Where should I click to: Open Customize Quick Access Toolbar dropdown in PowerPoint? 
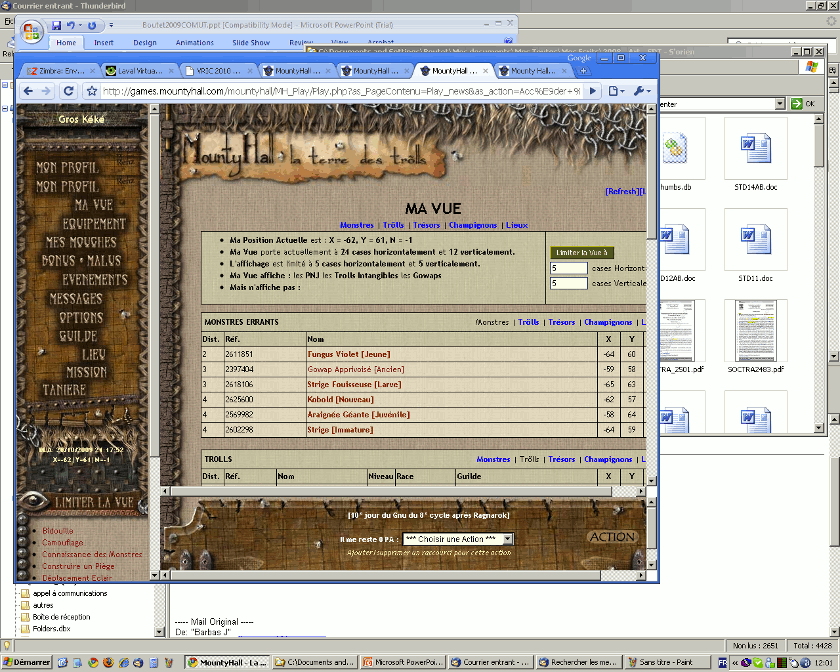coord(111,25)
